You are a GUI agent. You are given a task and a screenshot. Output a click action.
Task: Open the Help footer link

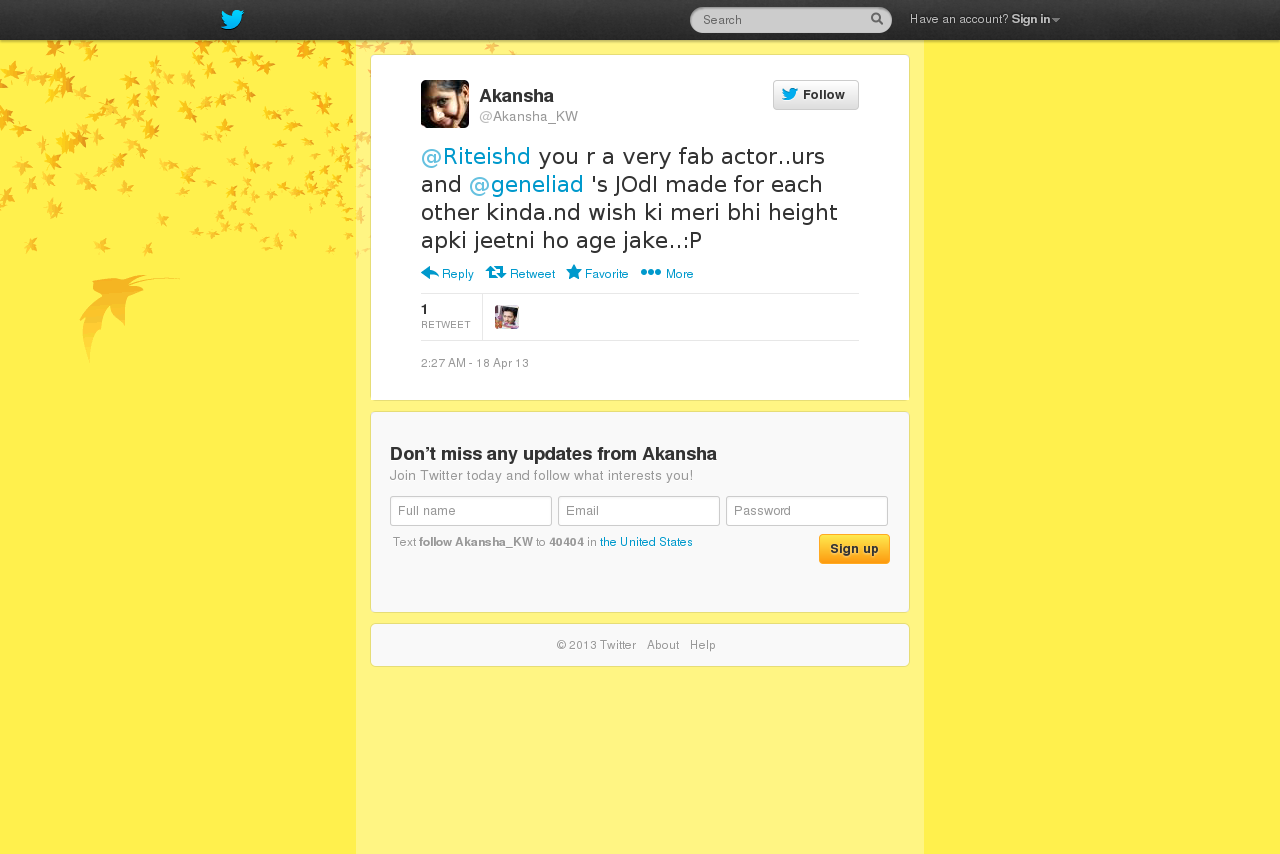(703, 645)
